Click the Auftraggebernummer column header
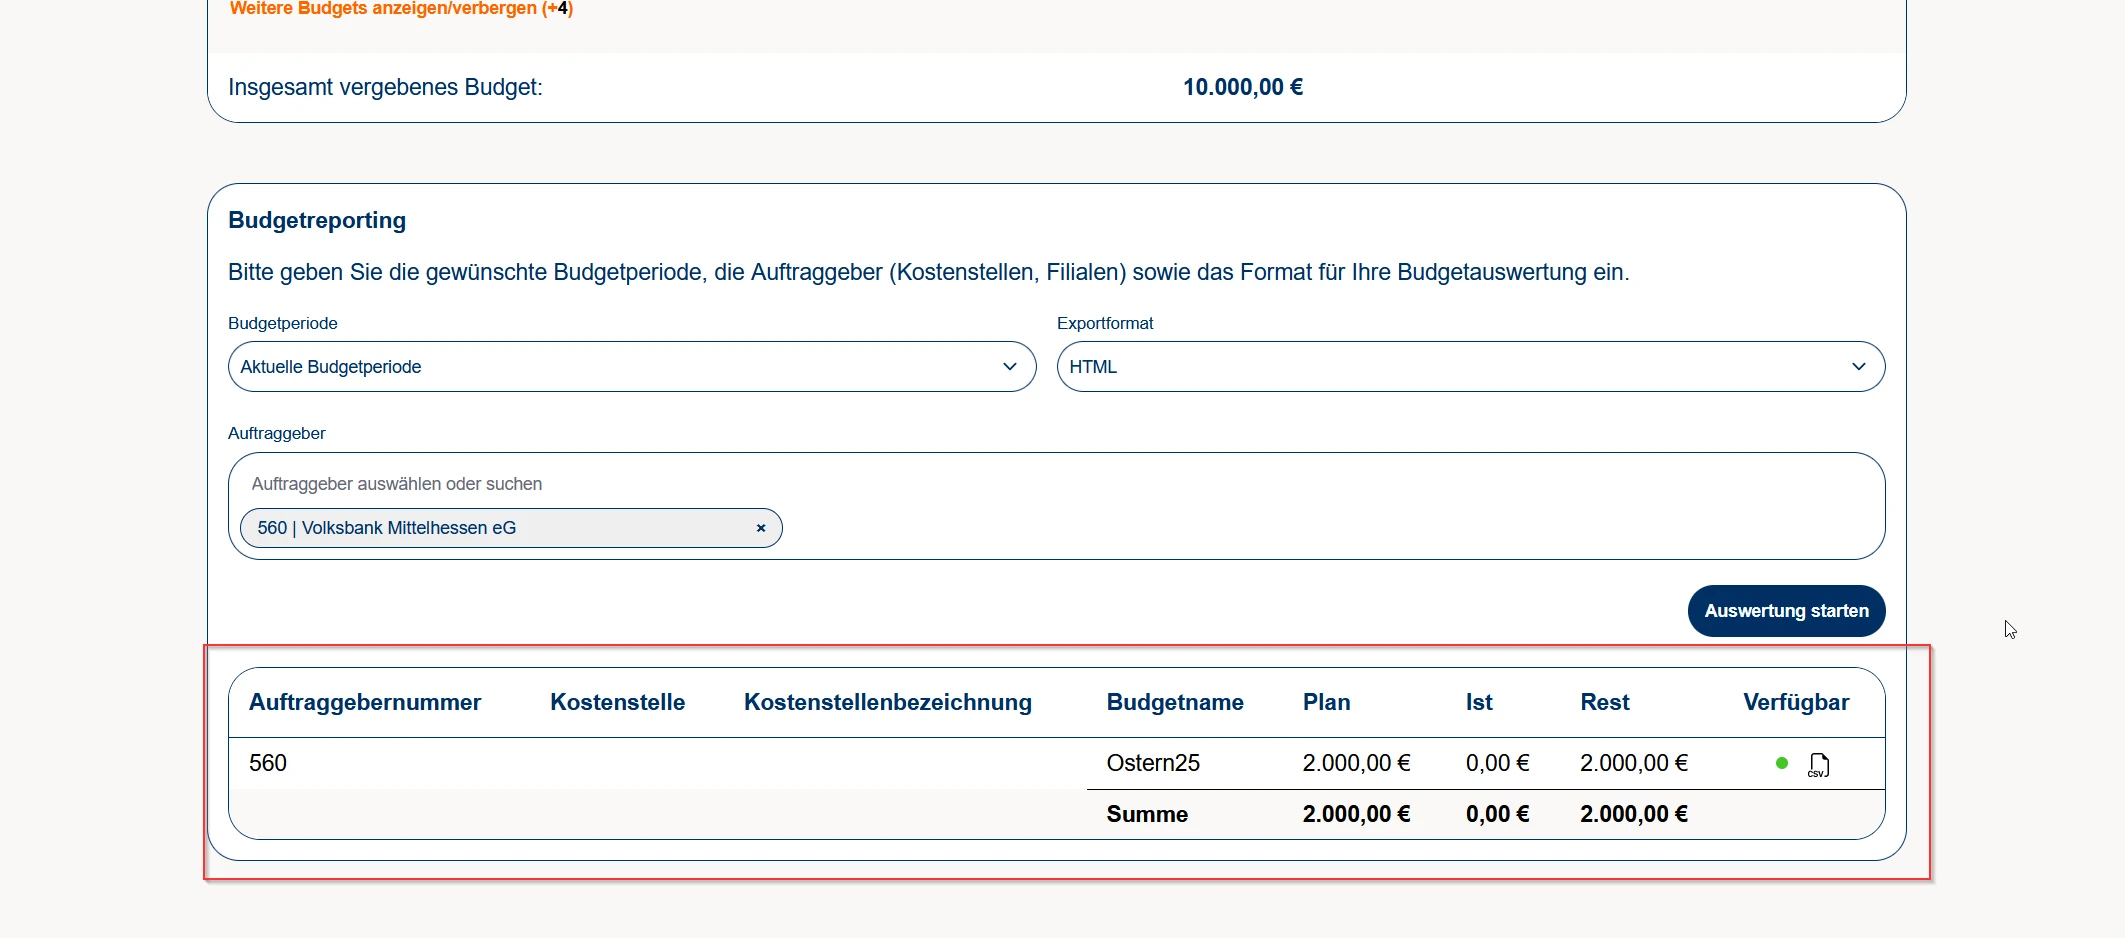 tap(365, 702)
